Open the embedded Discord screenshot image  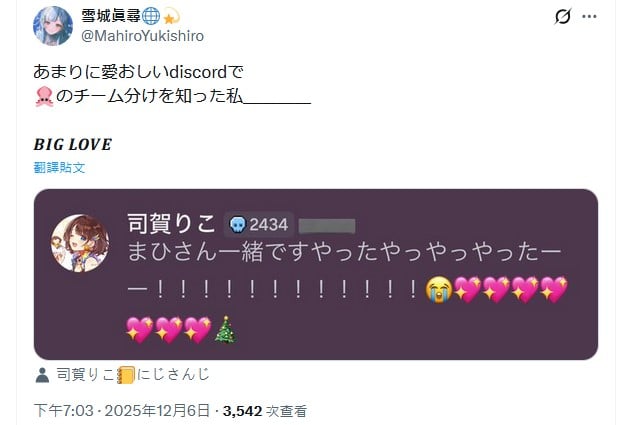(x=316, y=275)
